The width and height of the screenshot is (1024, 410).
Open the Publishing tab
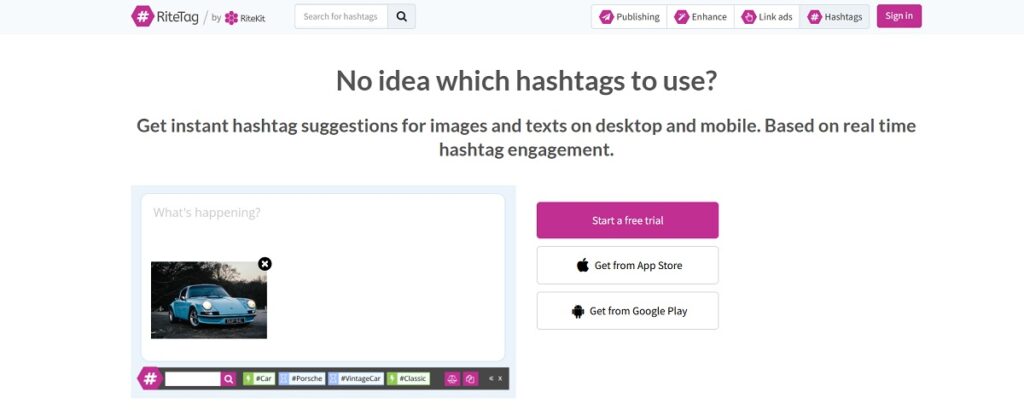[629, 16]
